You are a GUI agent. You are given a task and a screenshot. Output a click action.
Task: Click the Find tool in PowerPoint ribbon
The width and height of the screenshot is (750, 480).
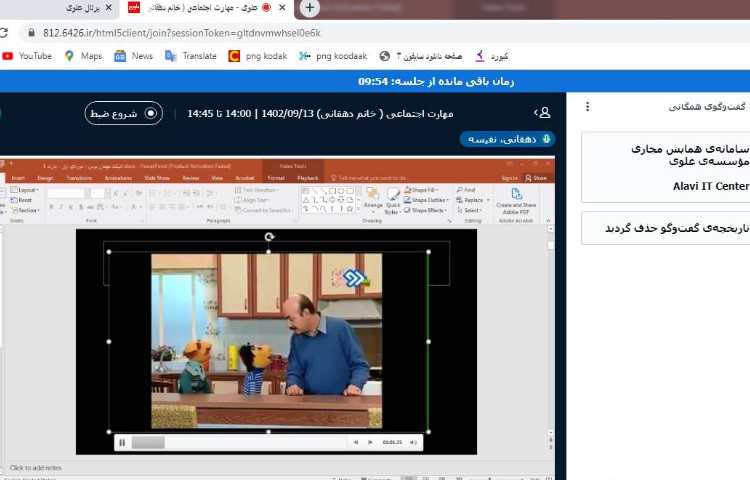[466, 190]
